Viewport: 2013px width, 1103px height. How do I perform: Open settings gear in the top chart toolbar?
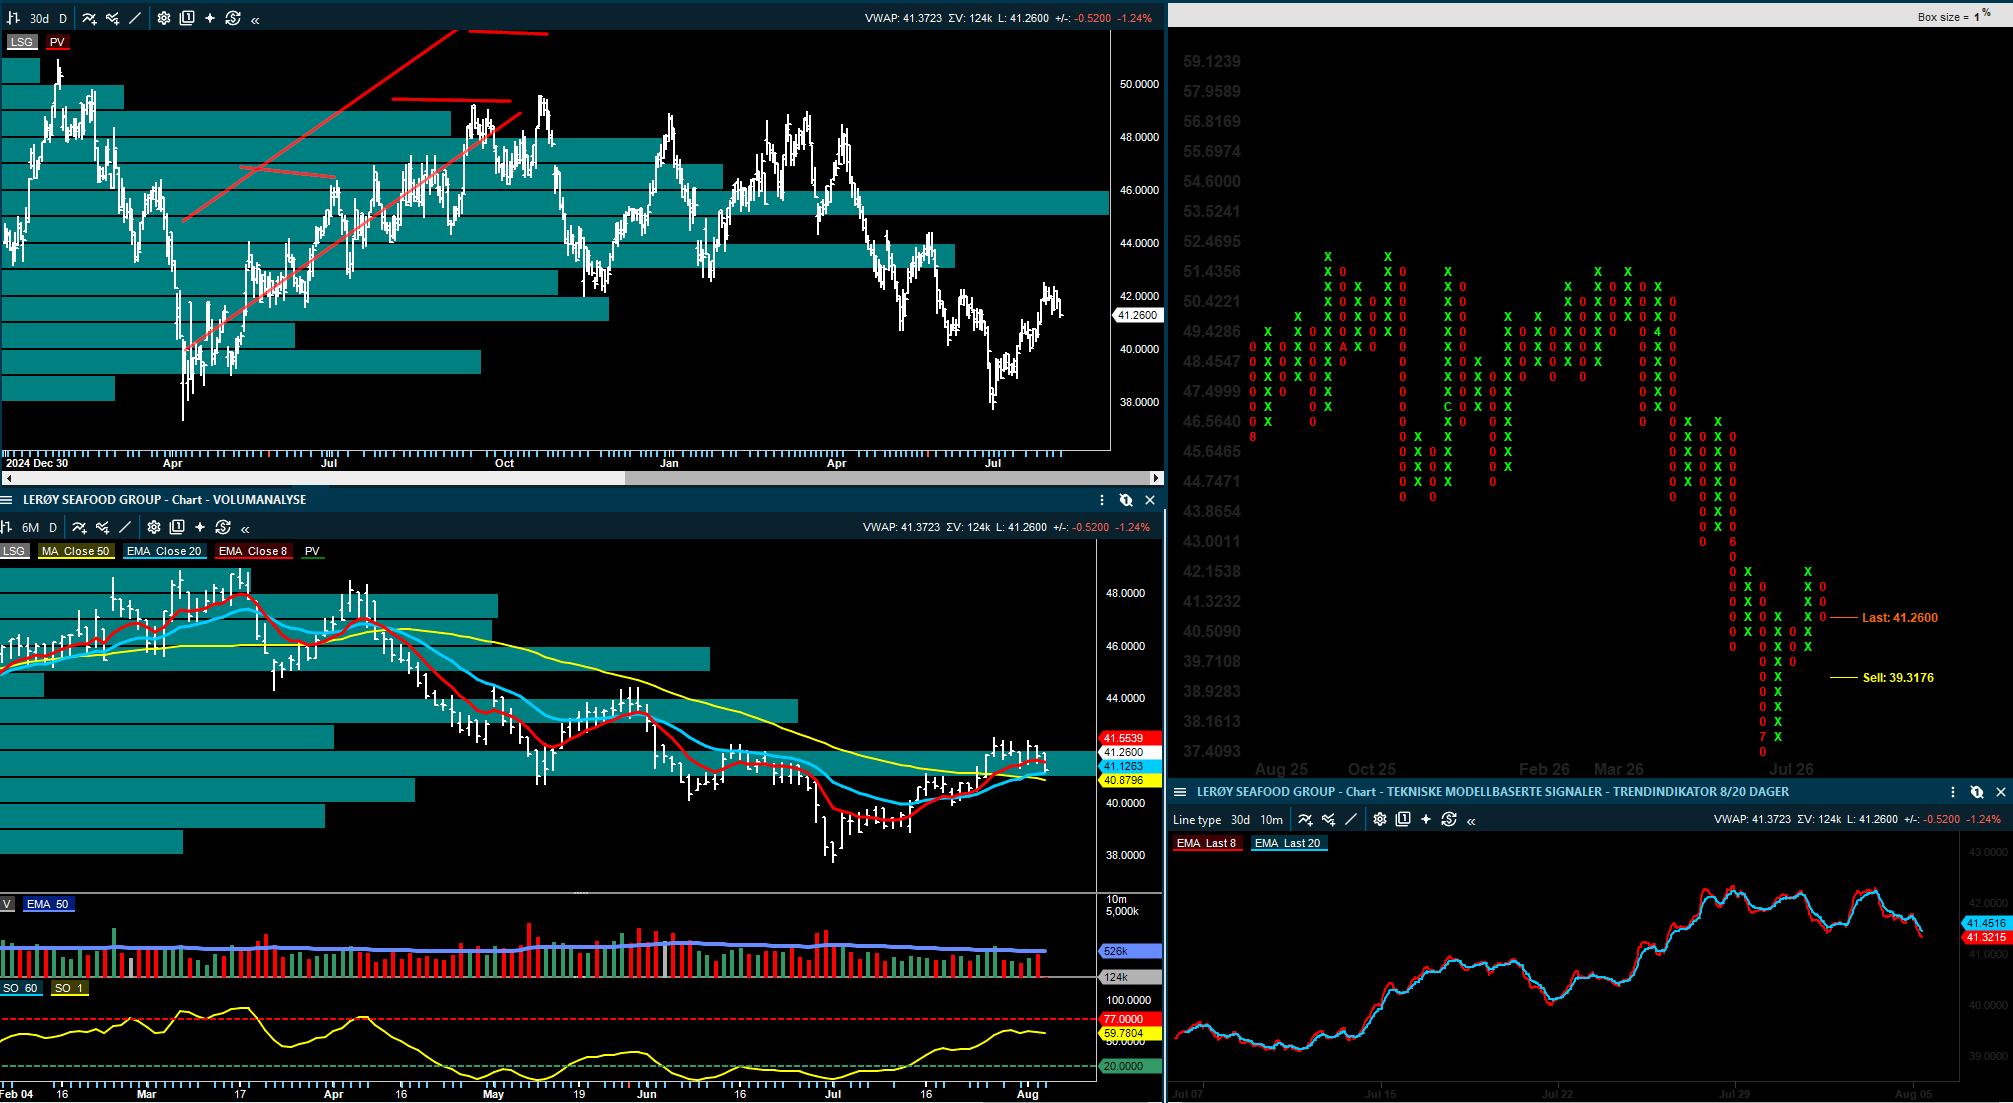pyautogui.click(x=164, y=18)
